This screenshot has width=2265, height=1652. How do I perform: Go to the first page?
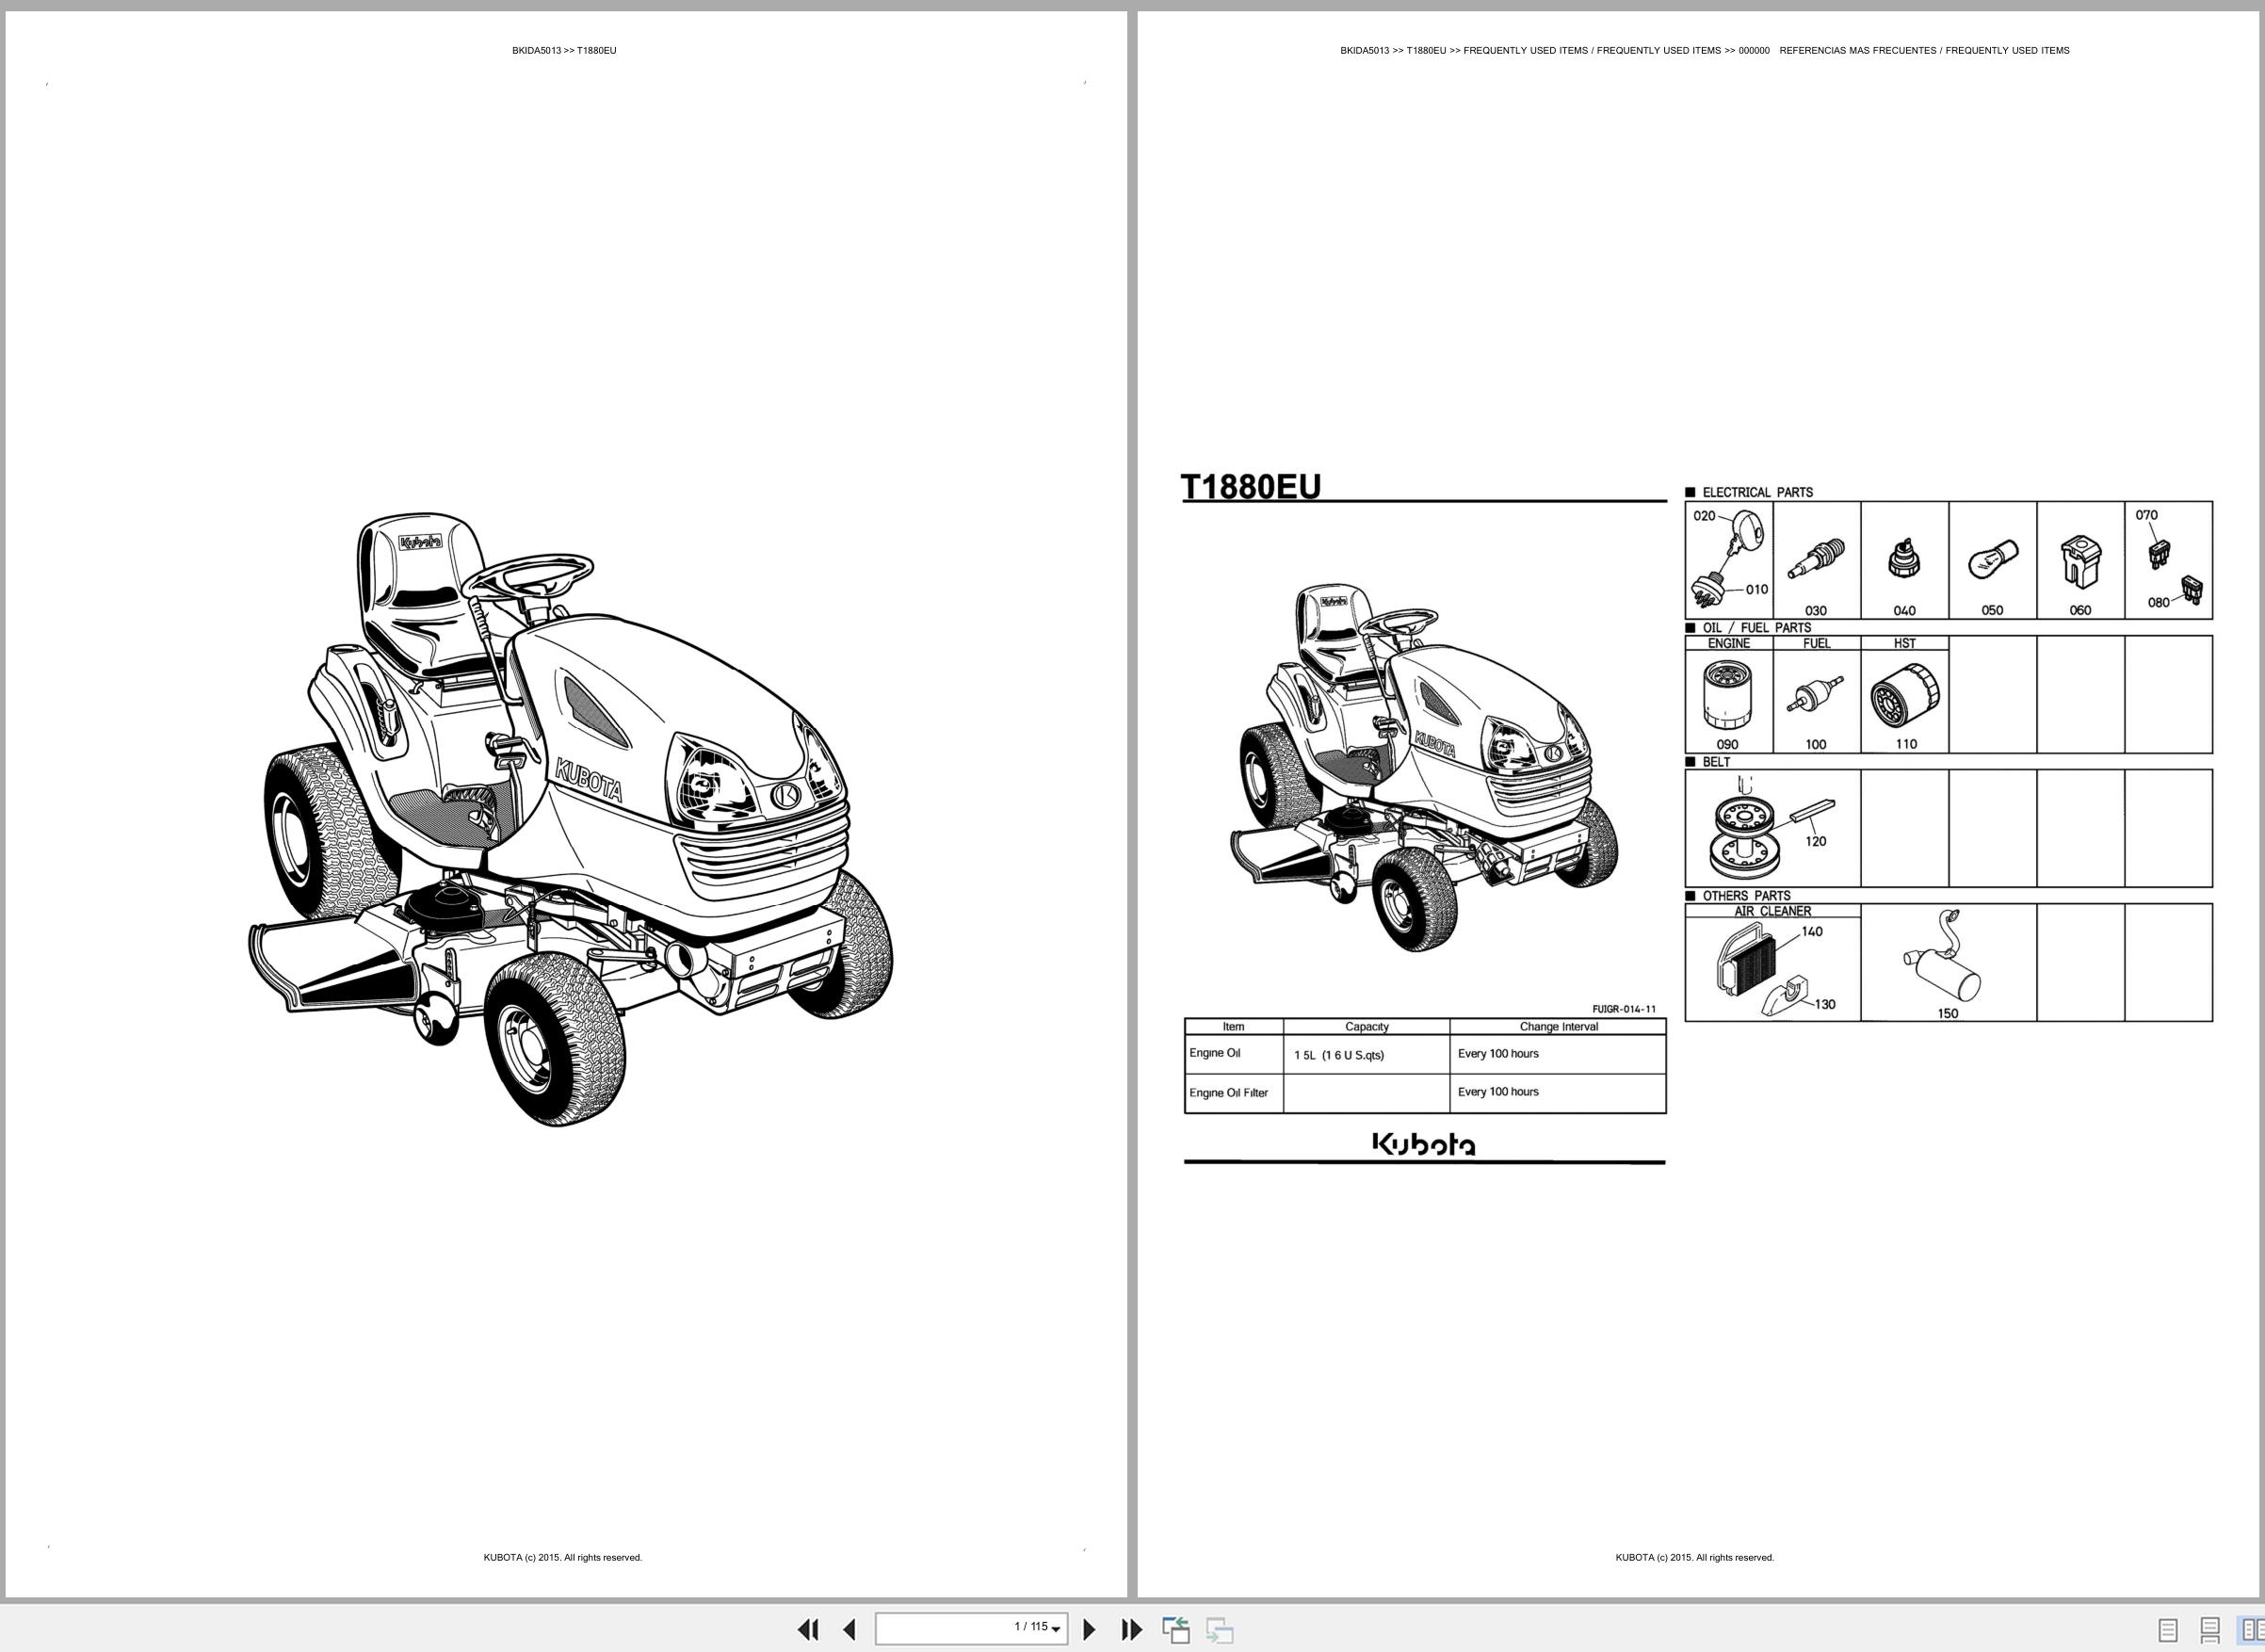tap(808, 1630)
